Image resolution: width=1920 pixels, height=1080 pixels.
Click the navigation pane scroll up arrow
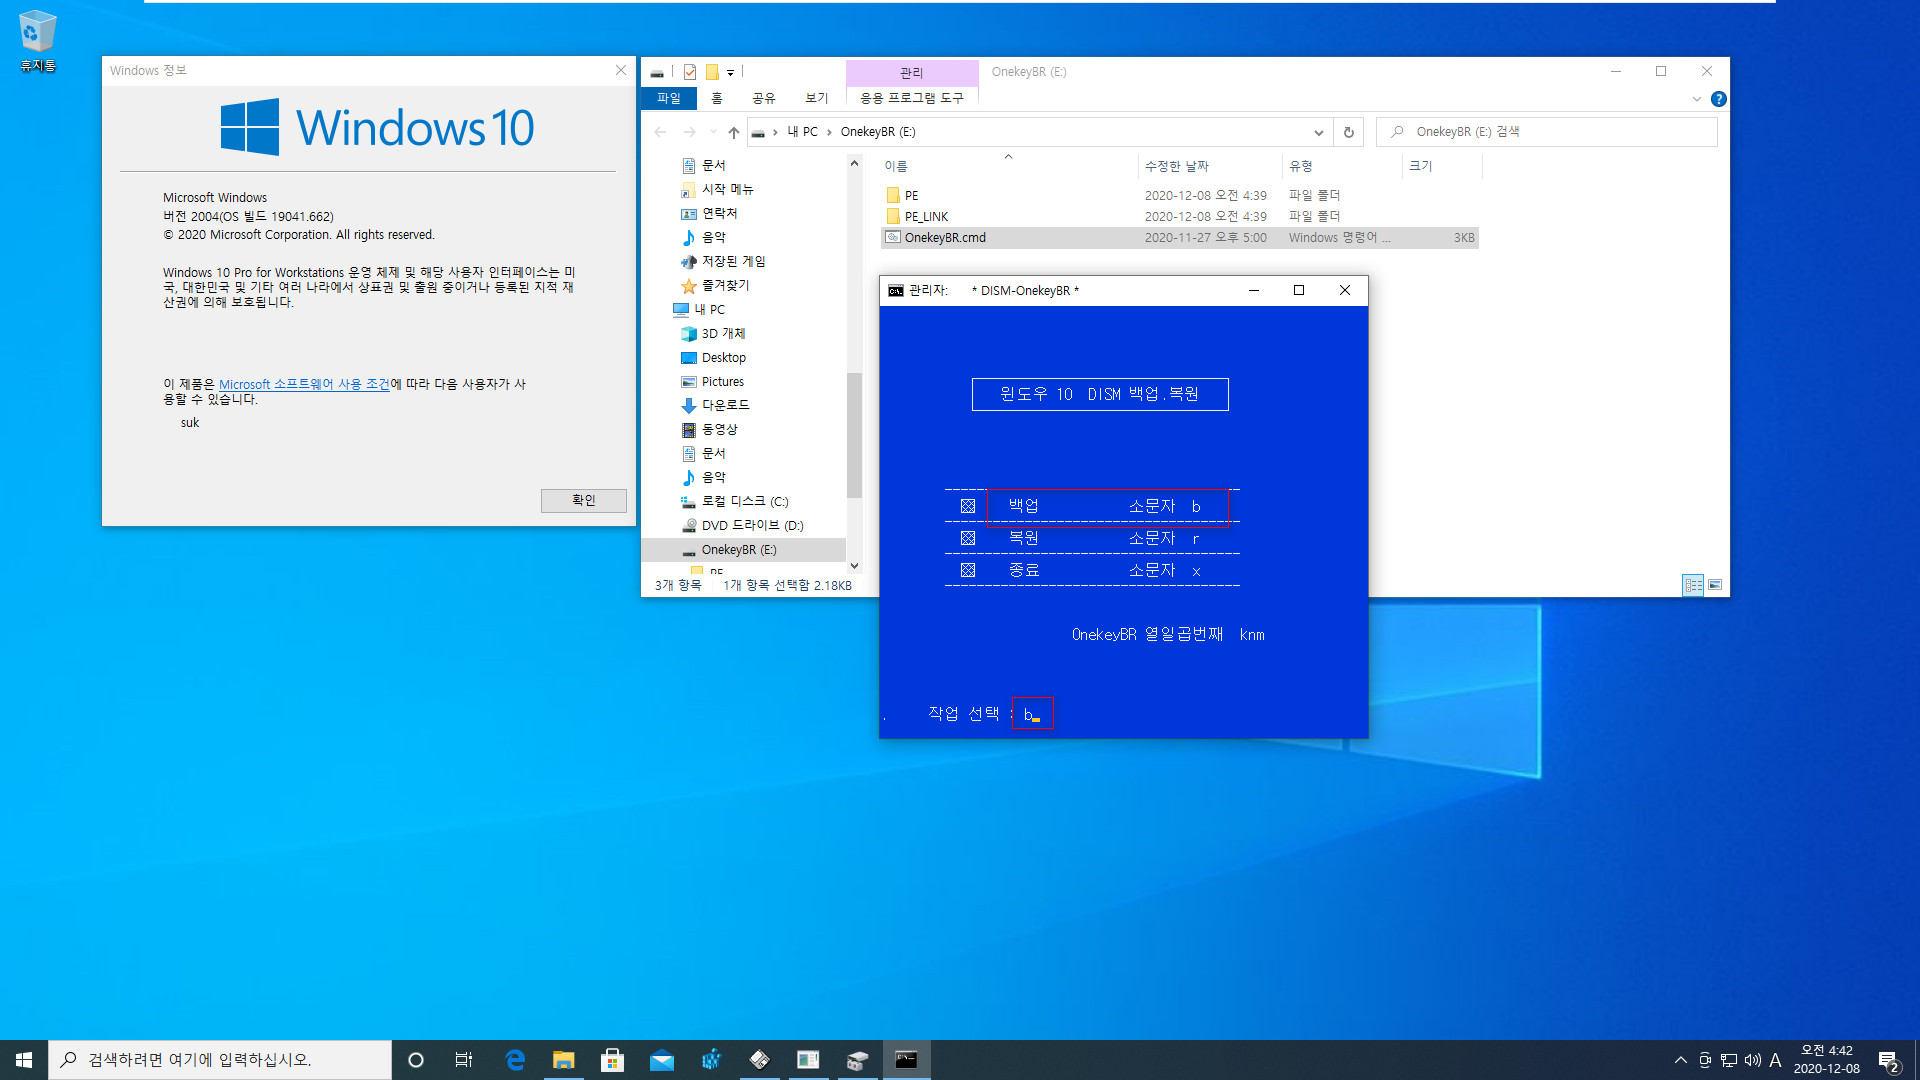click(x=854, y=163)
